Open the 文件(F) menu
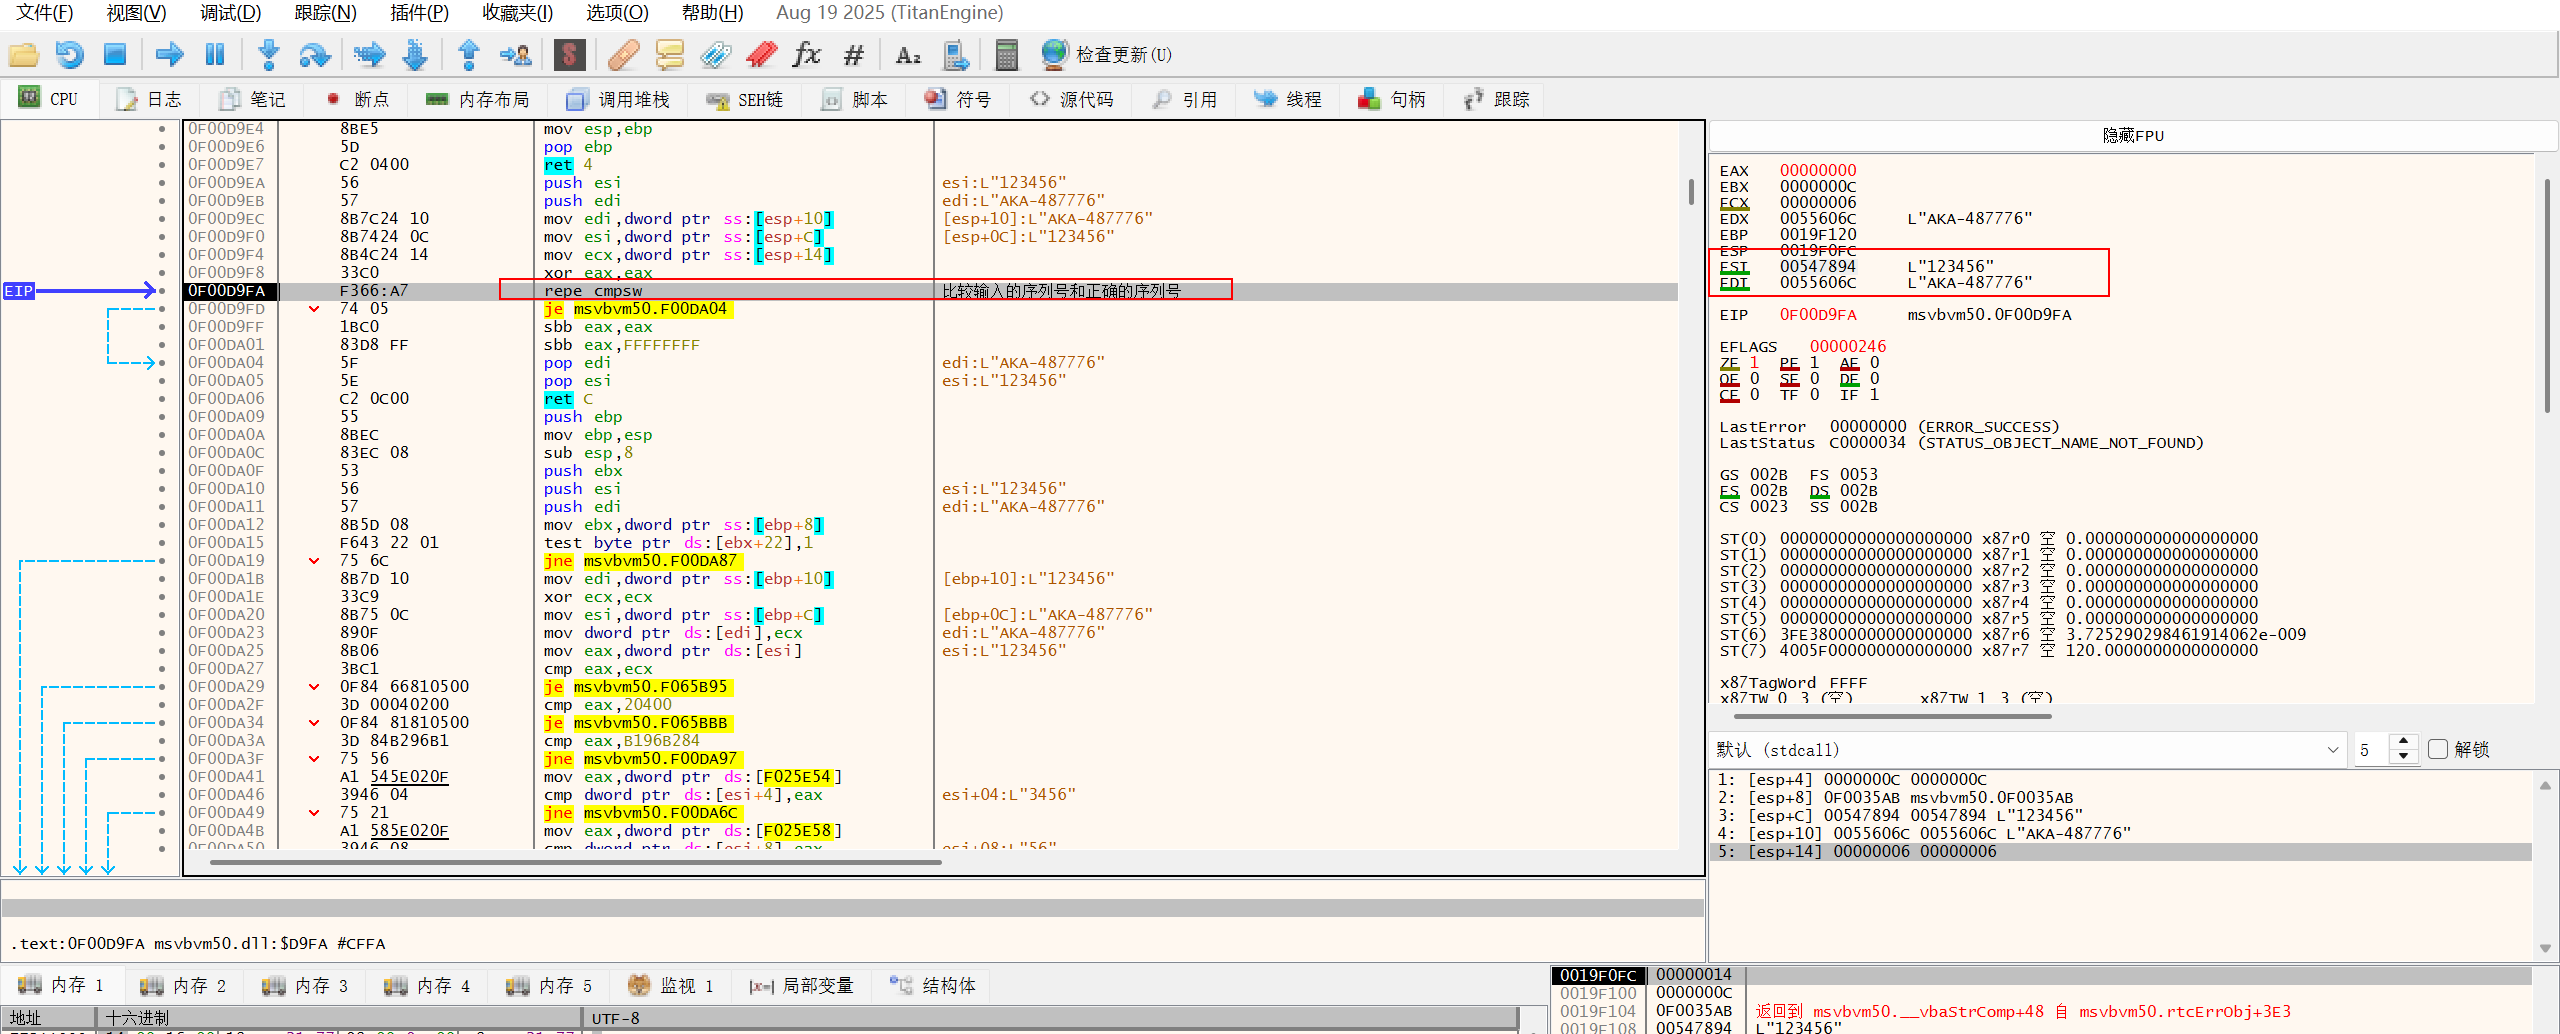2560x1034 pixels. [45, 13]
